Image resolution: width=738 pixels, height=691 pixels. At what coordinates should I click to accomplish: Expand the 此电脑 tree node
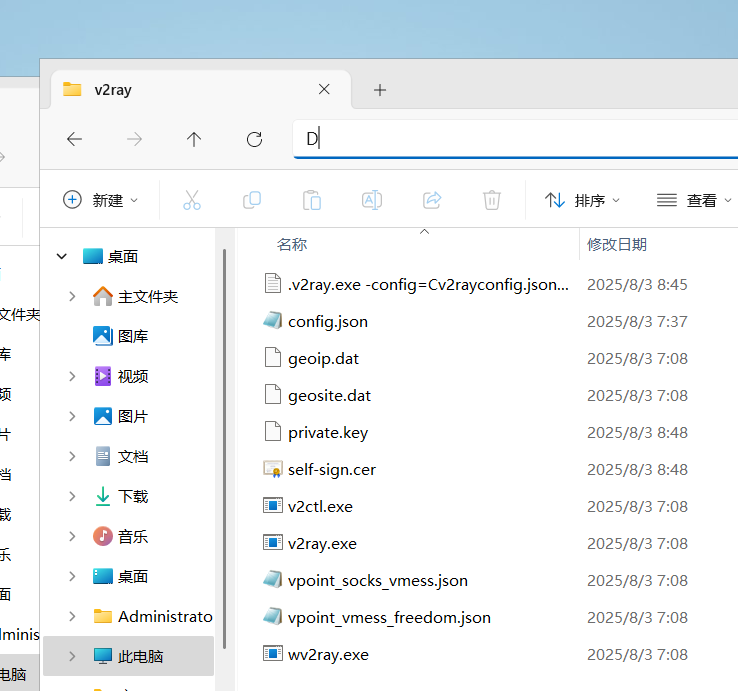coord(72,657)
